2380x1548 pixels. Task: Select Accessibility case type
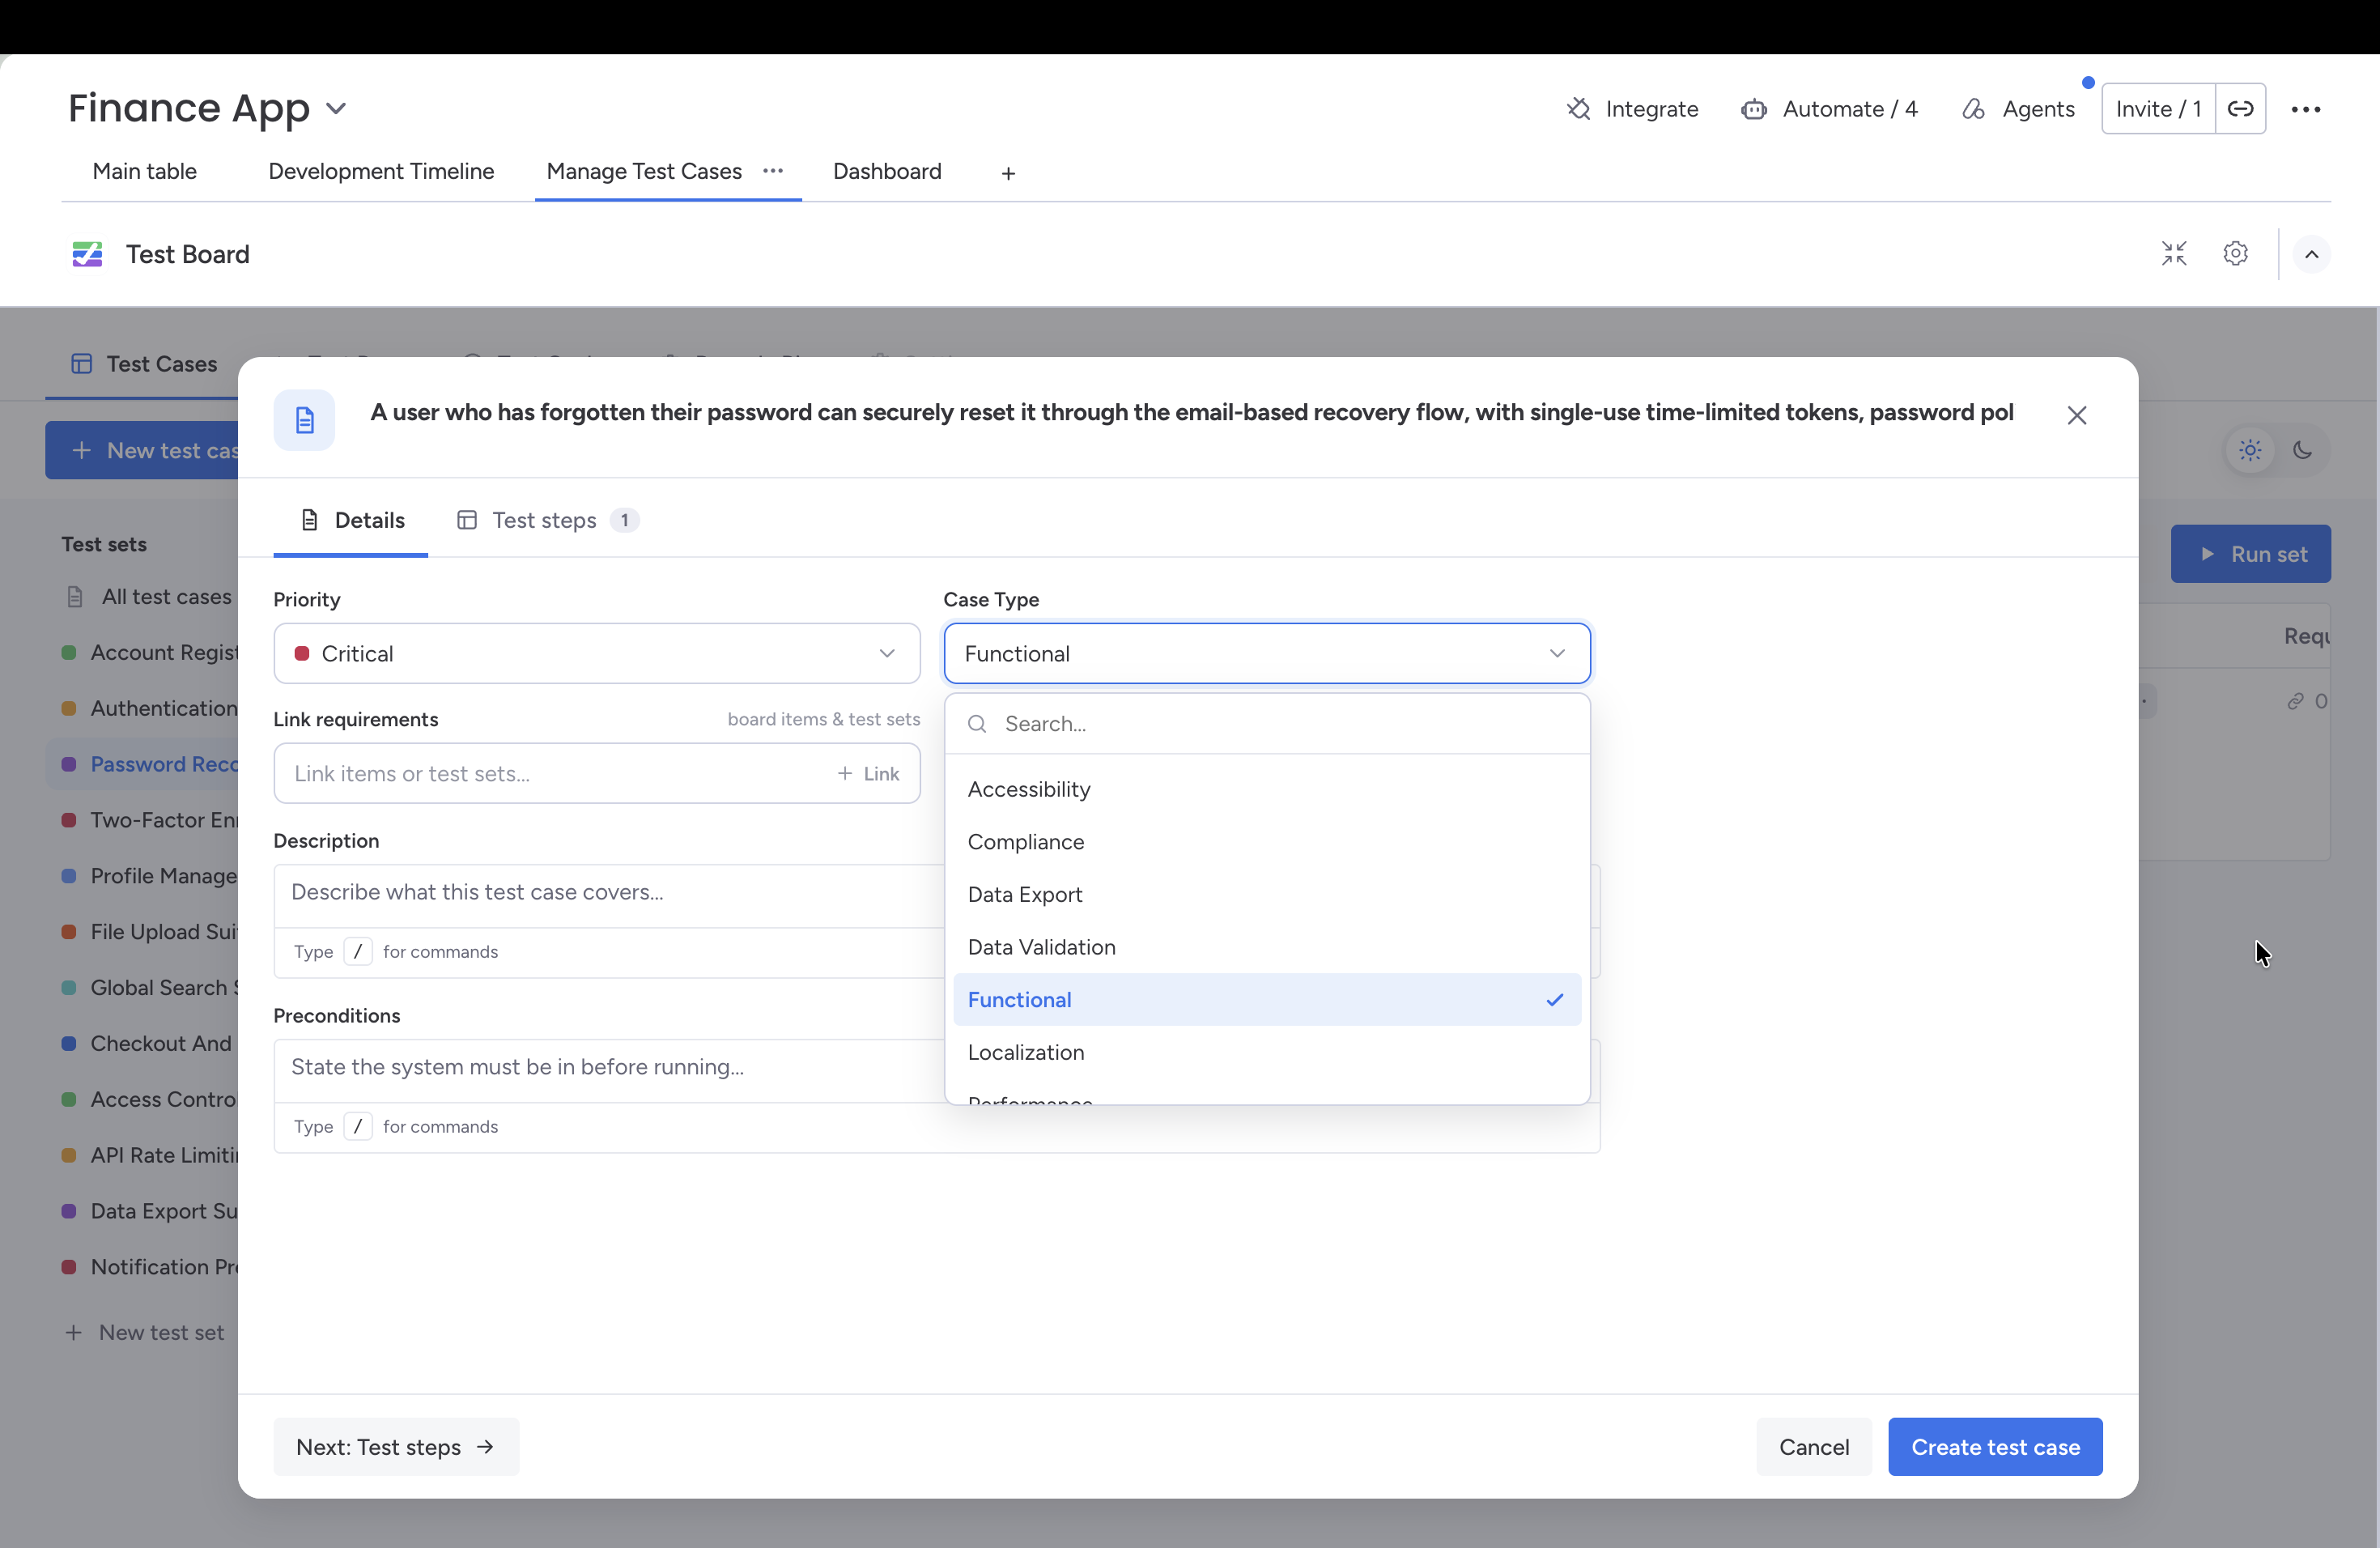pyautogui.click(x=1267, y=789)
